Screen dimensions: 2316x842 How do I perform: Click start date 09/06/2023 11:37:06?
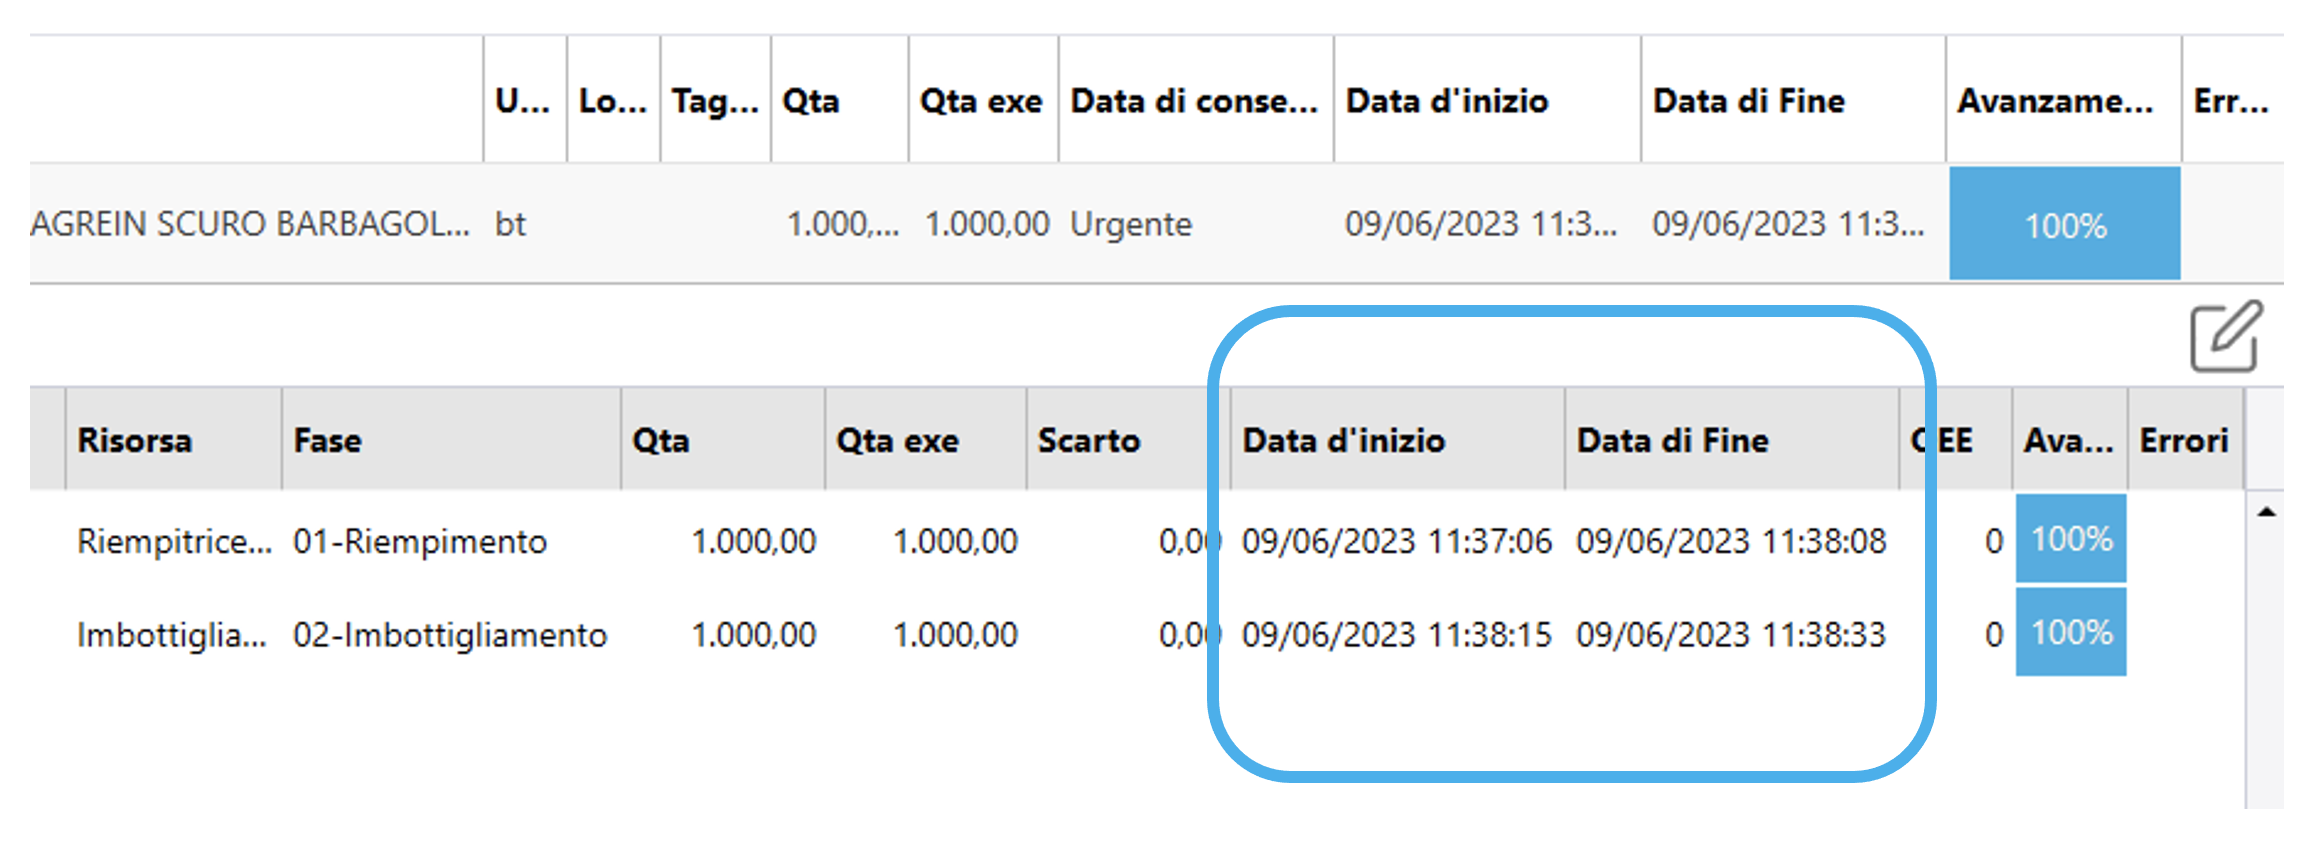click(x=1397, y=541)
